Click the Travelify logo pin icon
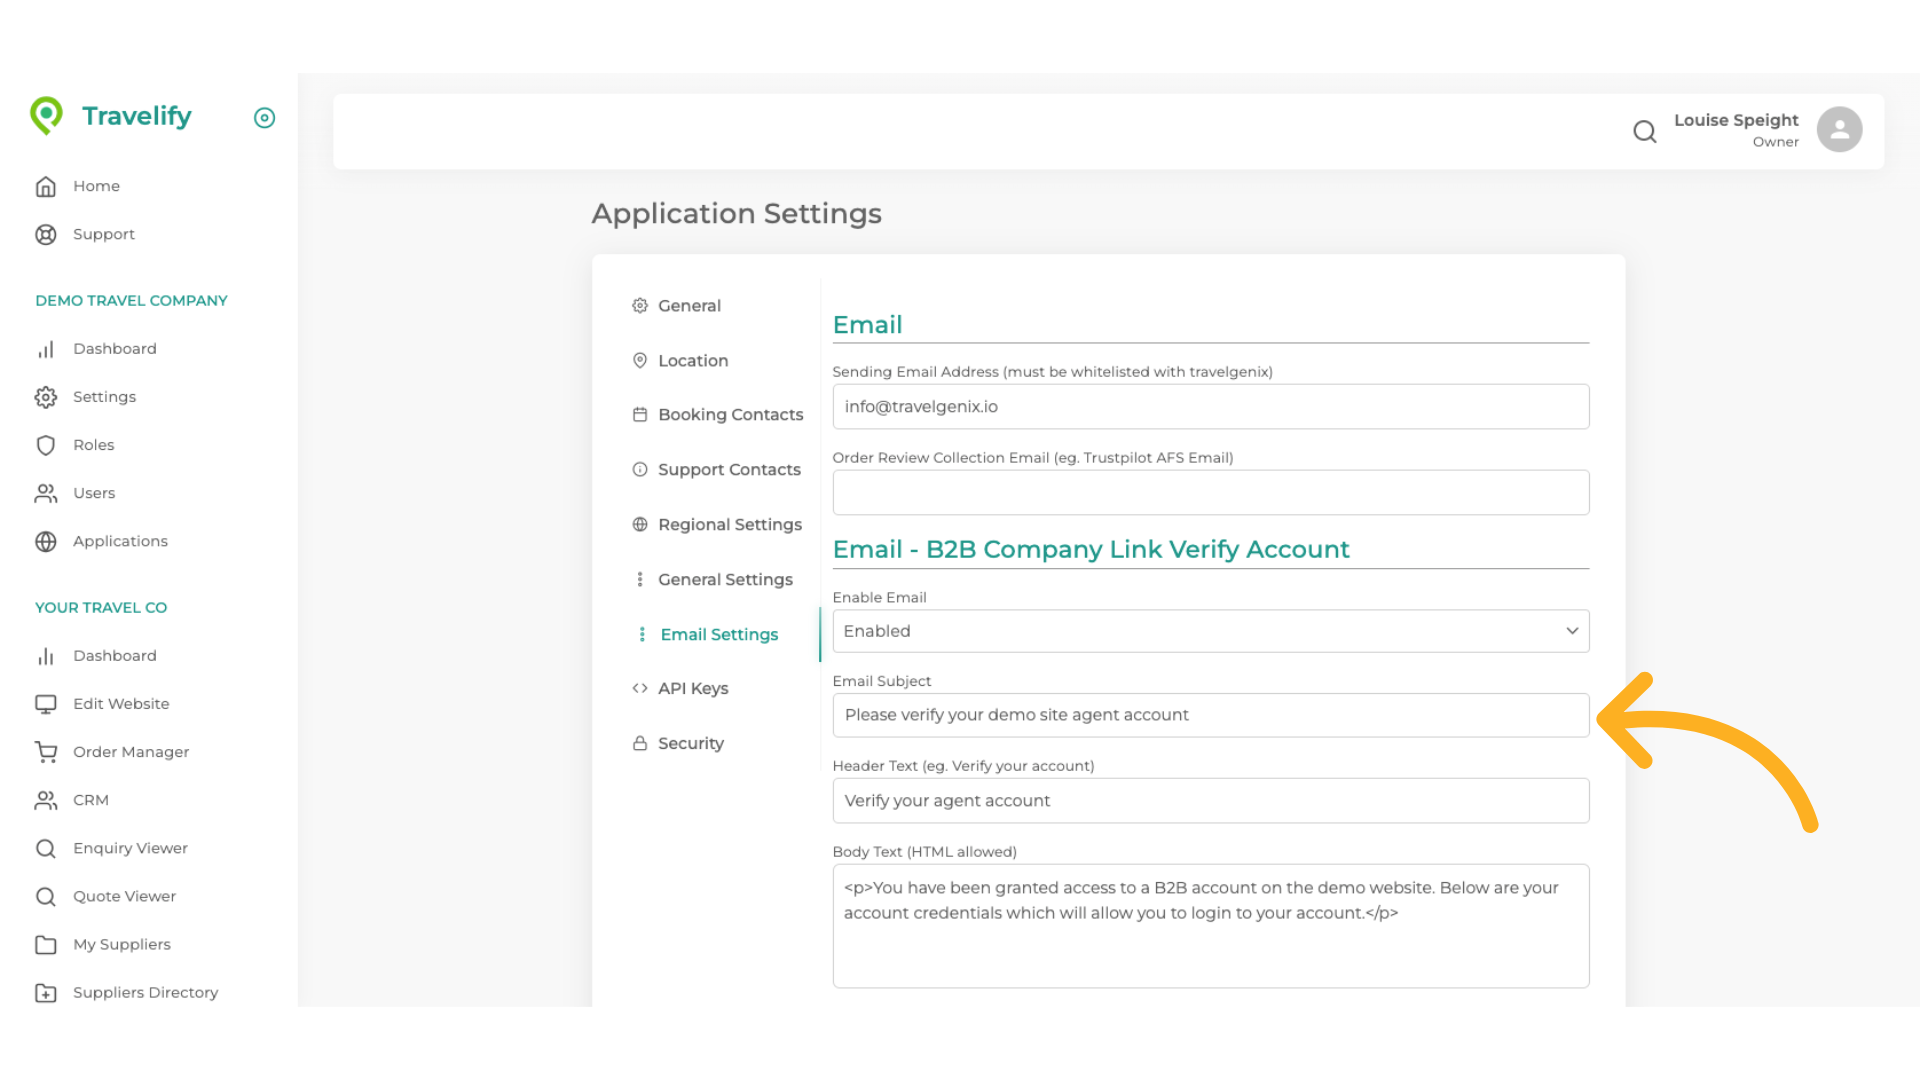 [x=46, y=116]
